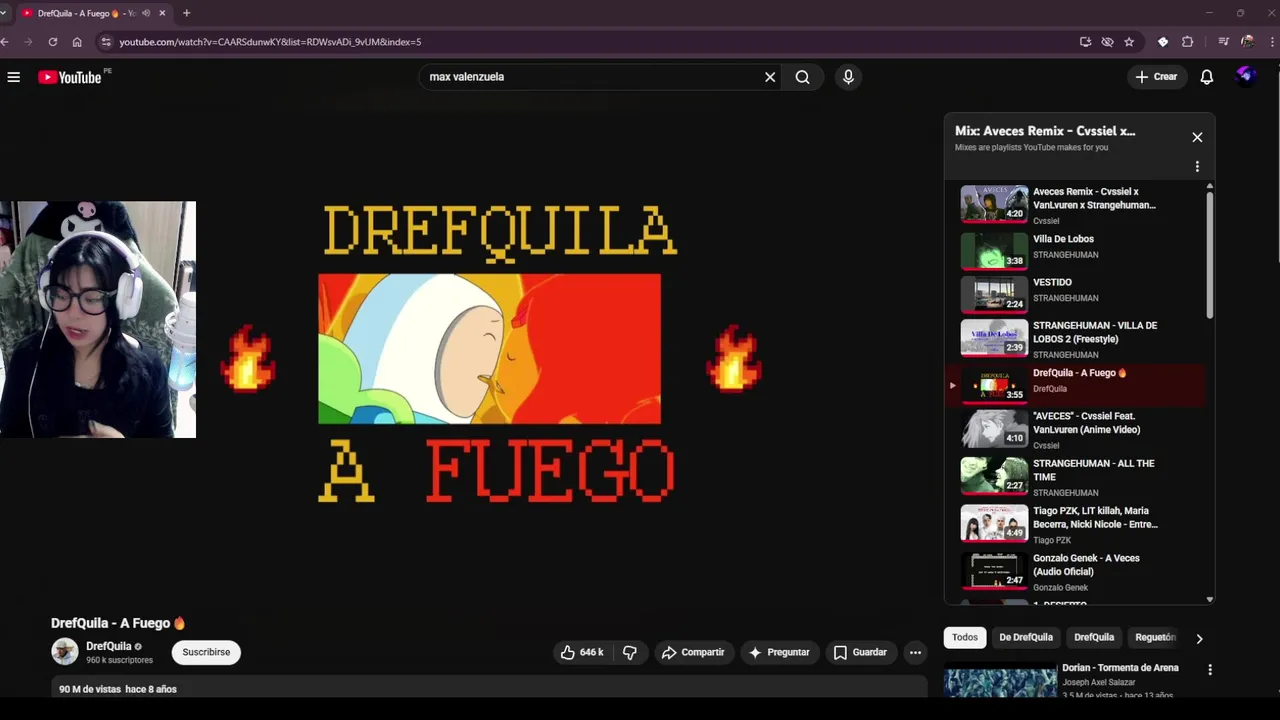The height and width of the screenshot is (720, 1280).
Task: Bookmark this page with the star icon
Action: point(1129,42)
